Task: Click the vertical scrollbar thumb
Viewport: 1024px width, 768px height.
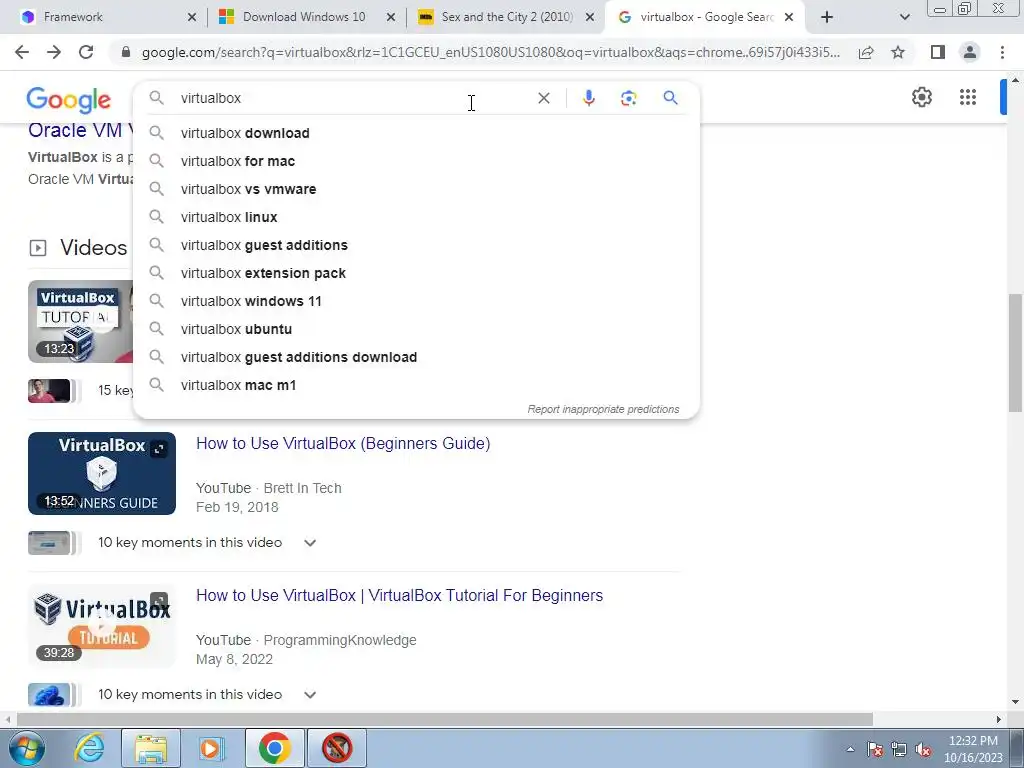Action: click(x=1015, y=353)
